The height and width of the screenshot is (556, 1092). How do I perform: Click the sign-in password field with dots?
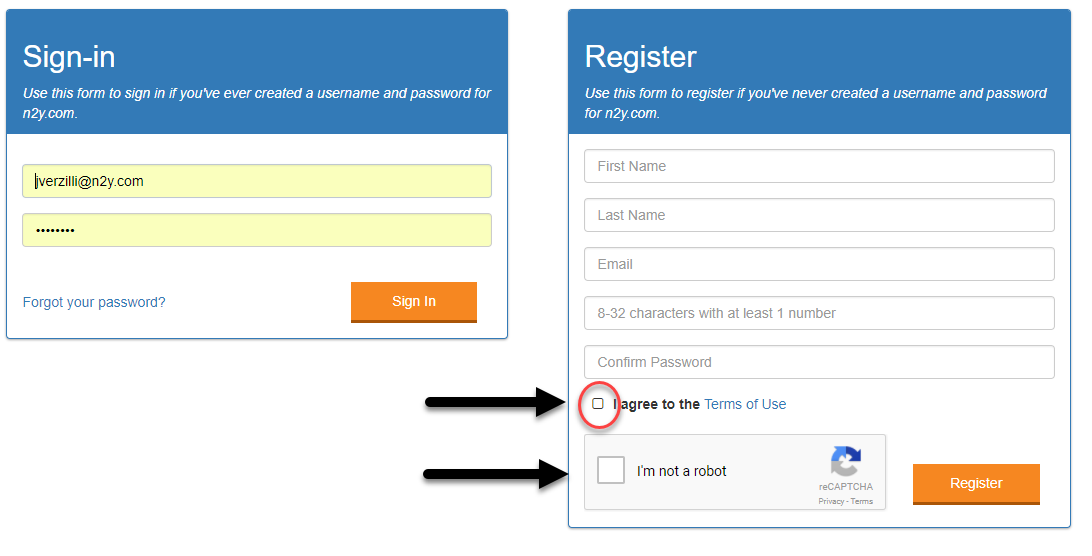(257, 230)
